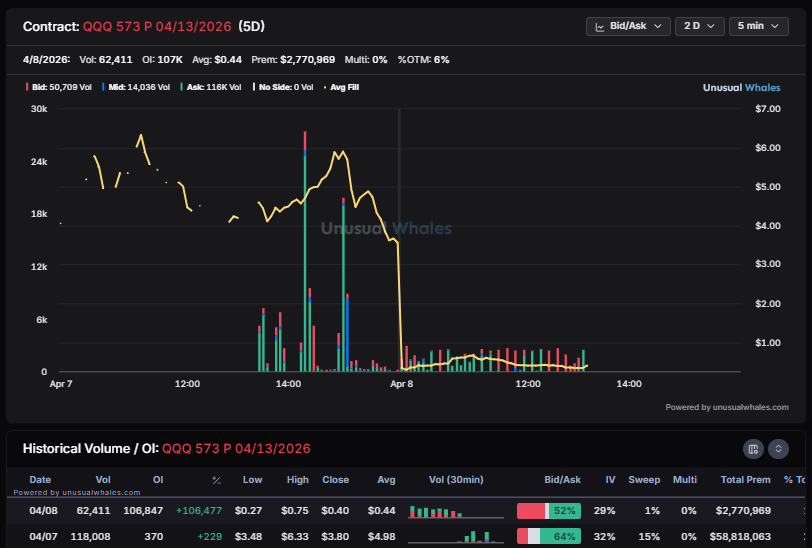
Task: Click the $58,818,063 total premium value
Action: point(741,537)
